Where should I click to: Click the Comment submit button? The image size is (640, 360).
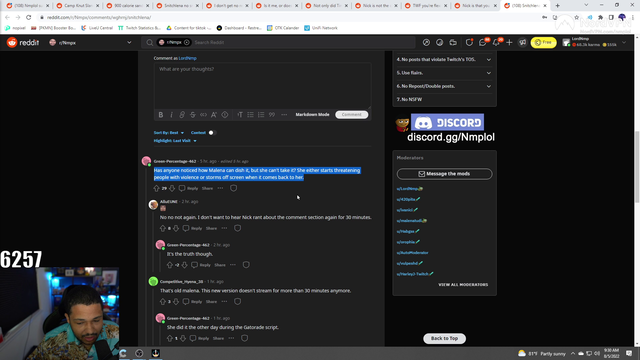[x=351, y=115]
